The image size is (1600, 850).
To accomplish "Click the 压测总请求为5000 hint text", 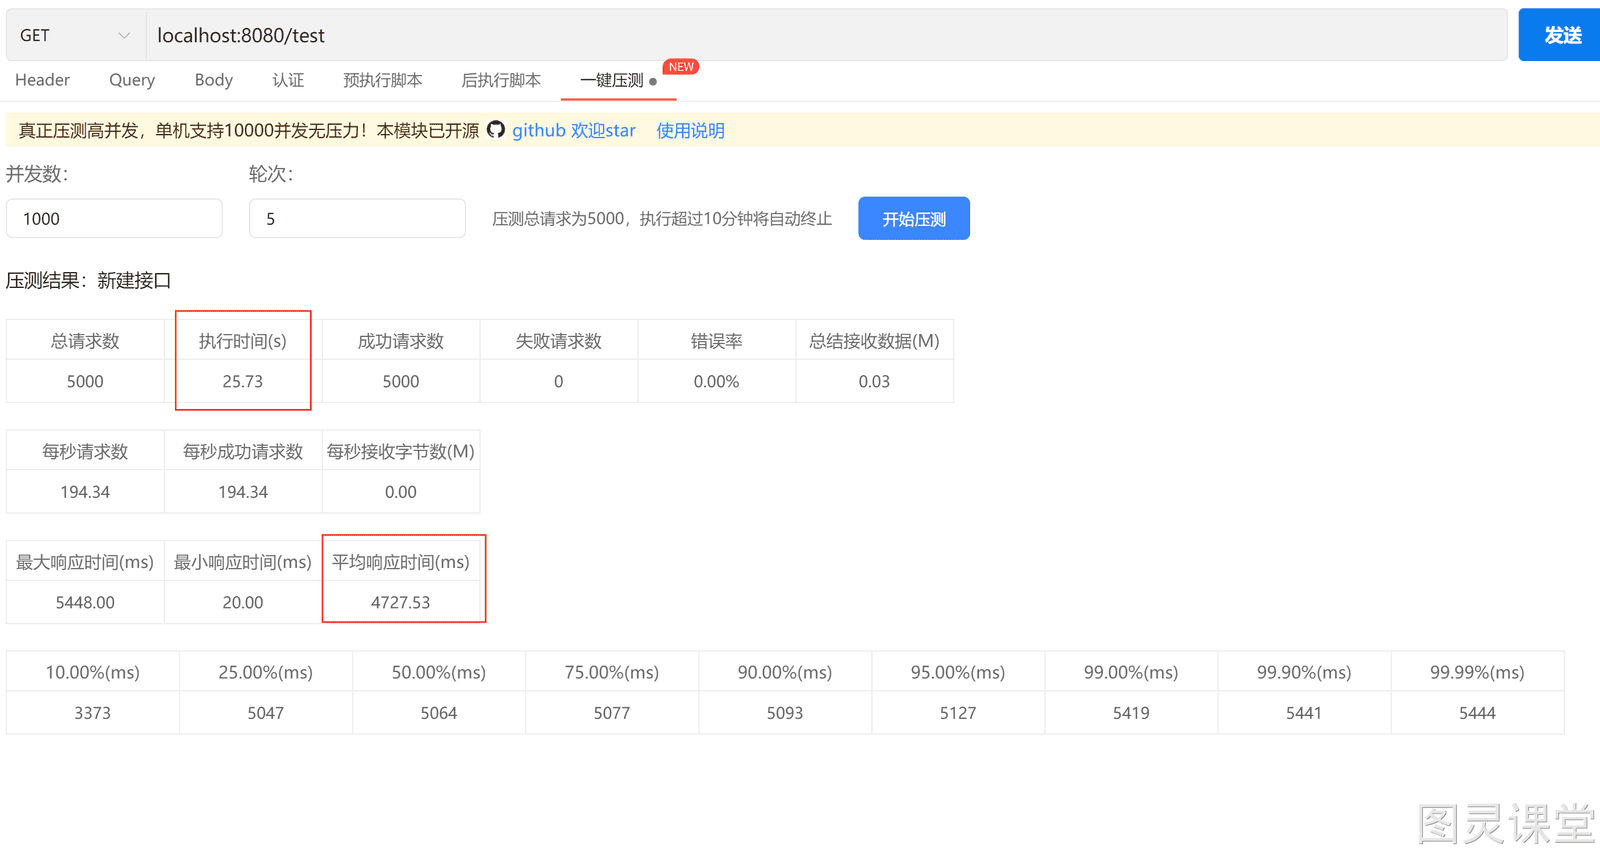I will tap(662, 218).
